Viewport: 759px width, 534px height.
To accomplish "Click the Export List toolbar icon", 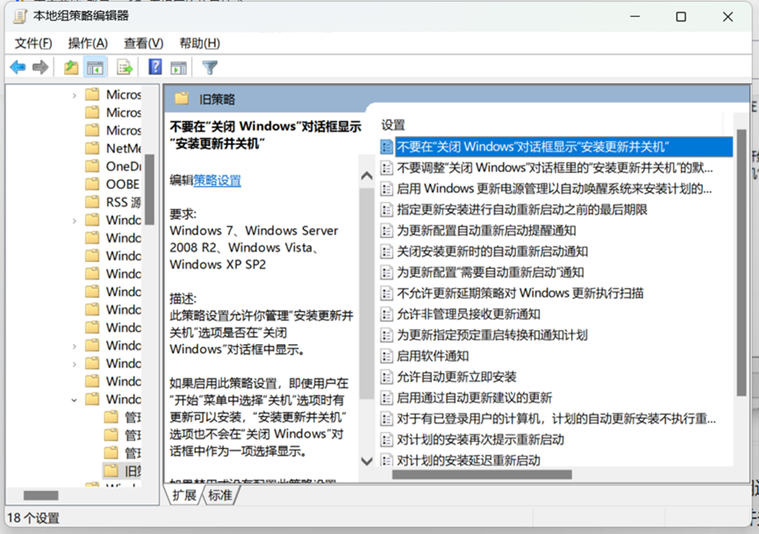I will click(x=124, y=67).
